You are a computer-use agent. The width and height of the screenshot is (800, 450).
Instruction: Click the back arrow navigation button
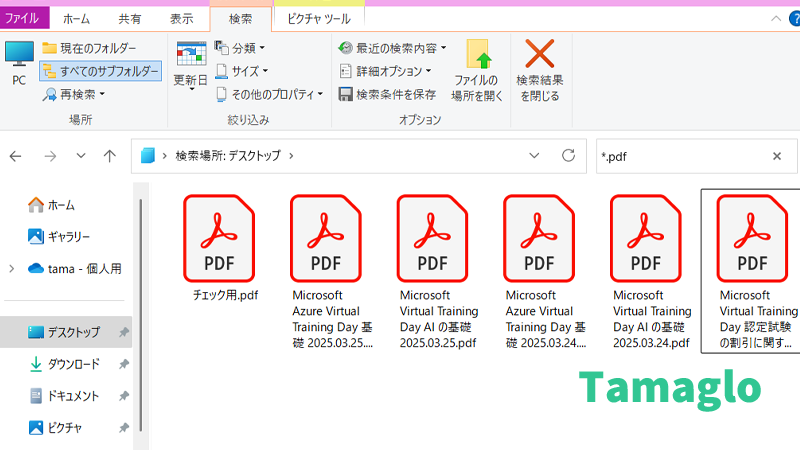point(16,156)
